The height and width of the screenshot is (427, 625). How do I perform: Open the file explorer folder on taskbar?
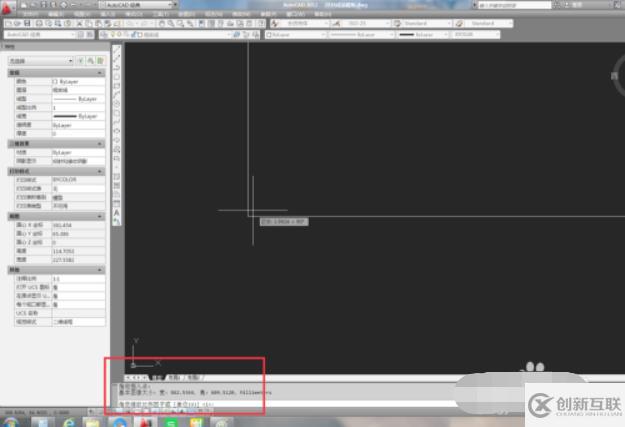92,422
